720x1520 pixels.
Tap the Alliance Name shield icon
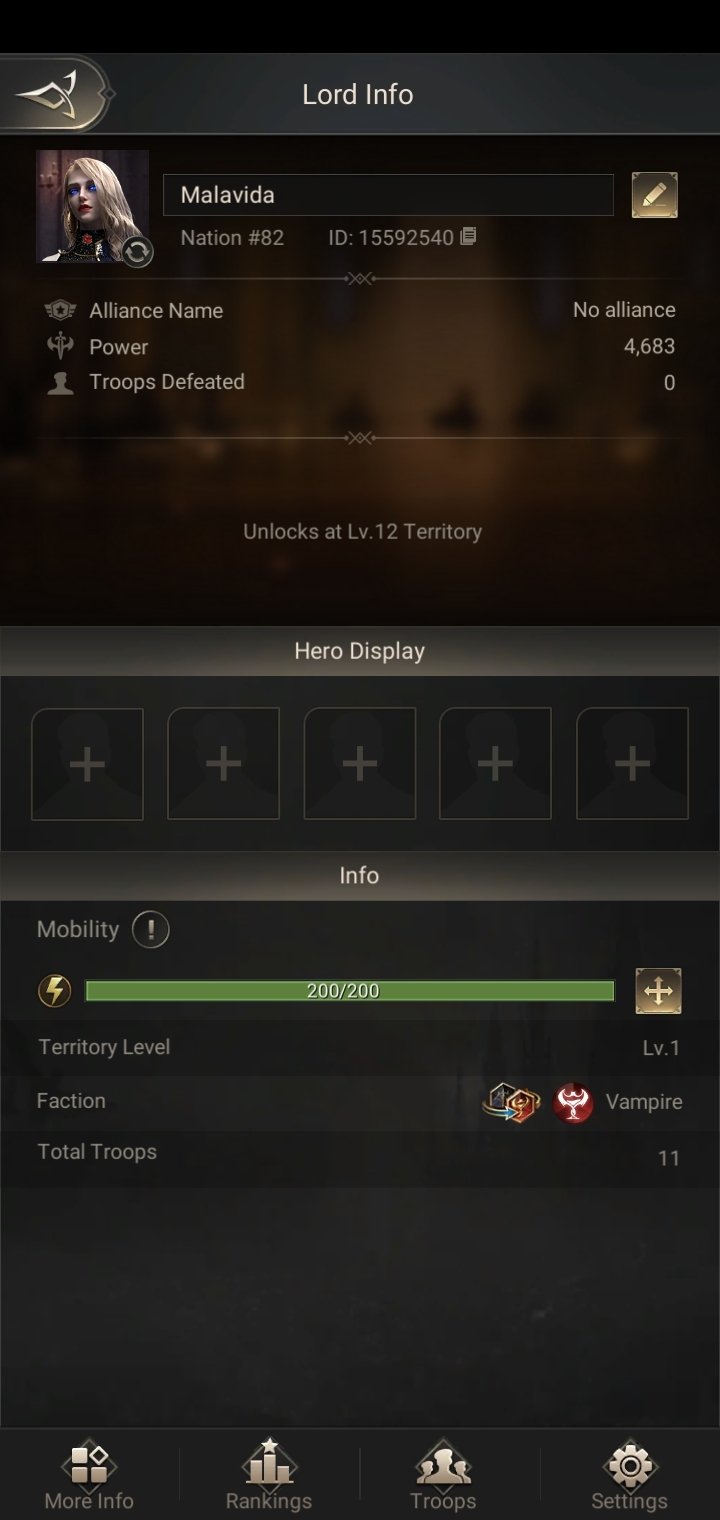(61, 310)
